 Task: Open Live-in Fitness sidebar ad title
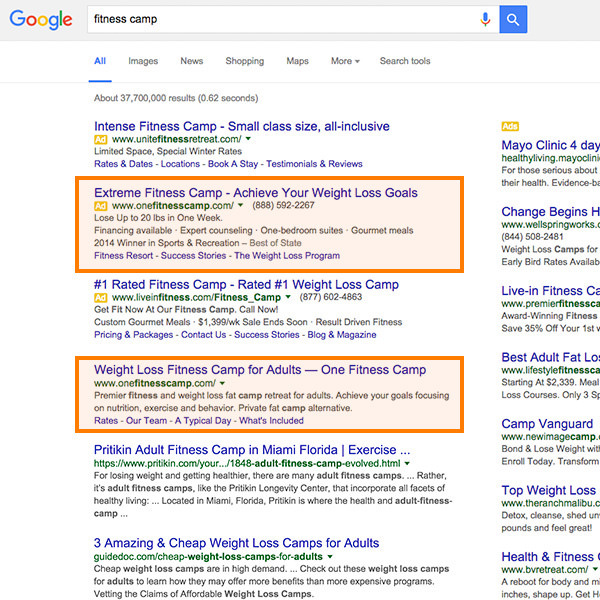551,291
